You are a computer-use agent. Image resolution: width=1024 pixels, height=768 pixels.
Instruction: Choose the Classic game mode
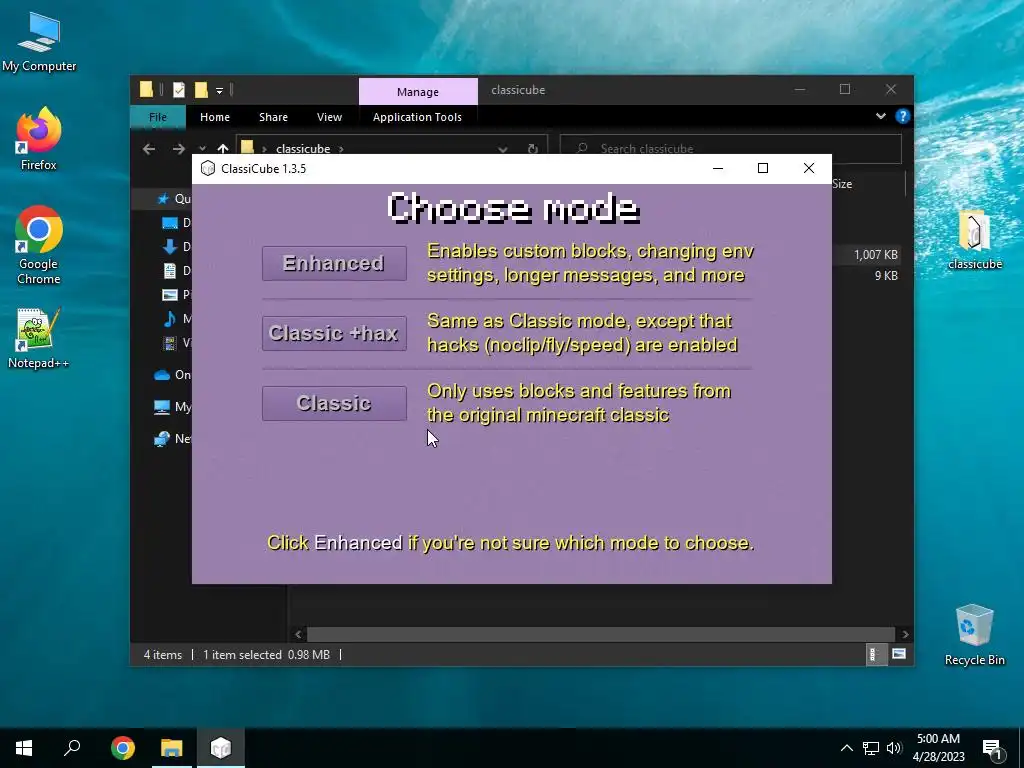[334, 403]
